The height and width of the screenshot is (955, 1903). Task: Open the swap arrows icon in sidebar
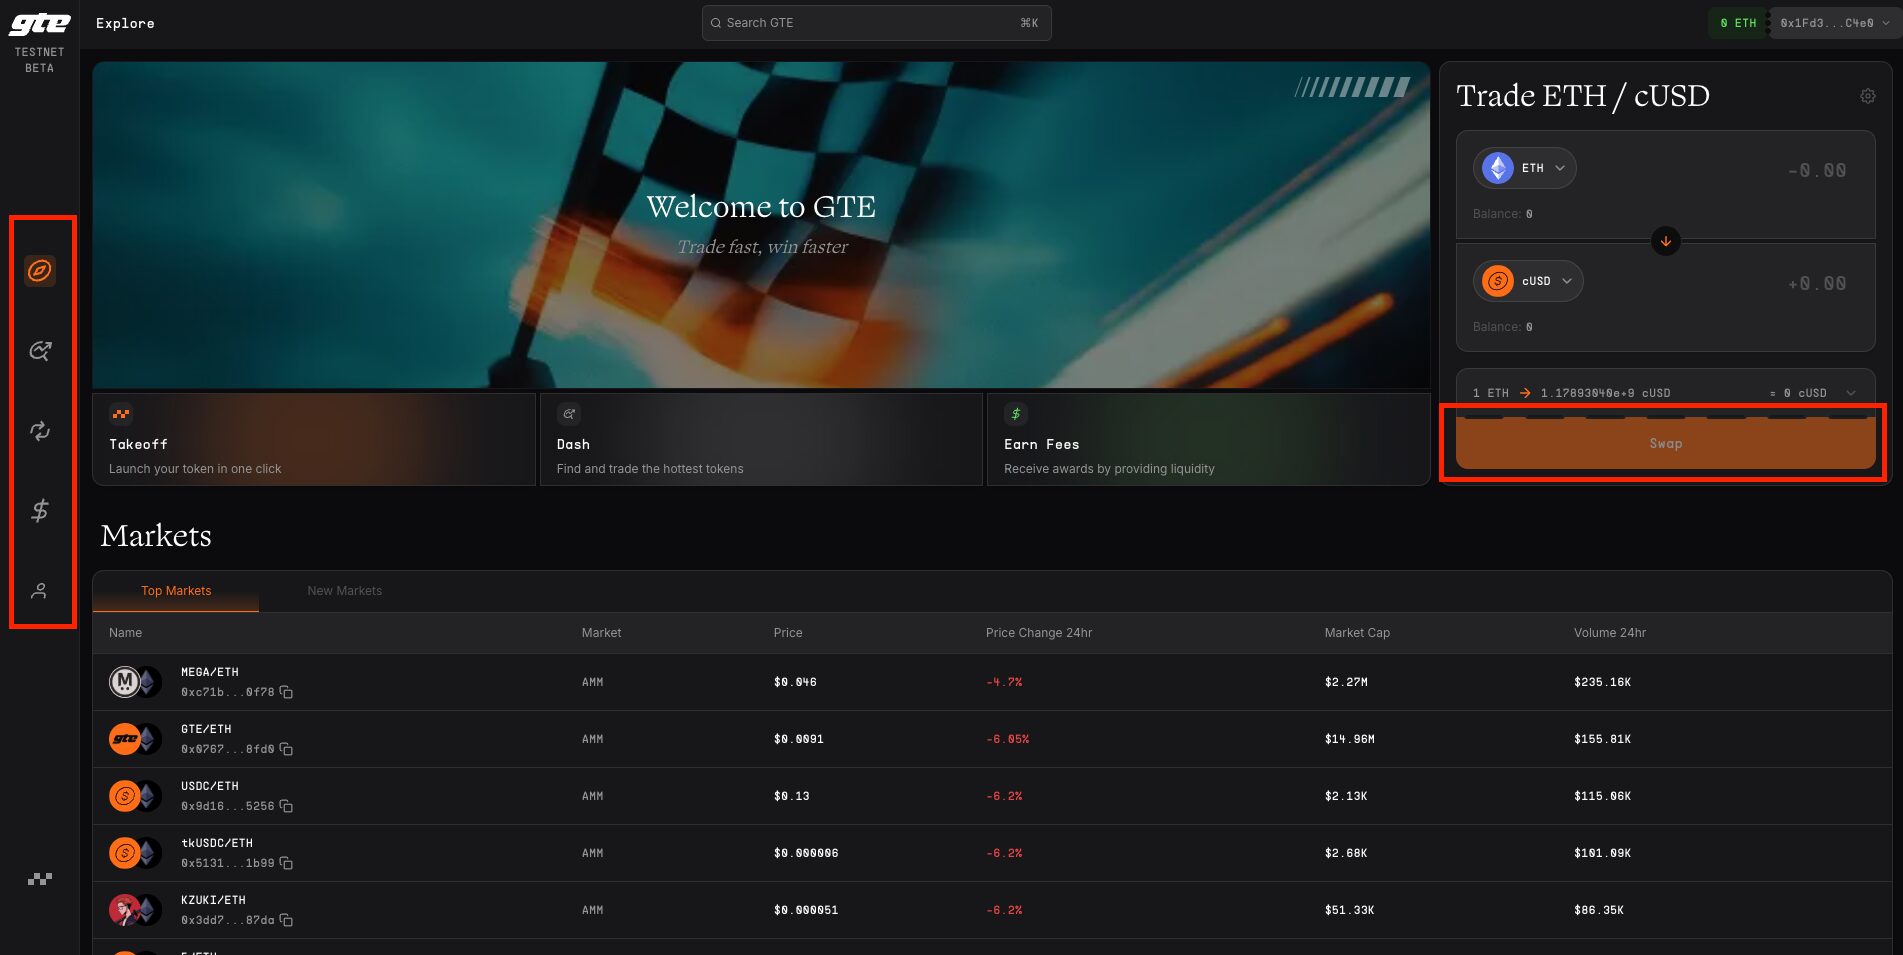click(x=40, y=431)
